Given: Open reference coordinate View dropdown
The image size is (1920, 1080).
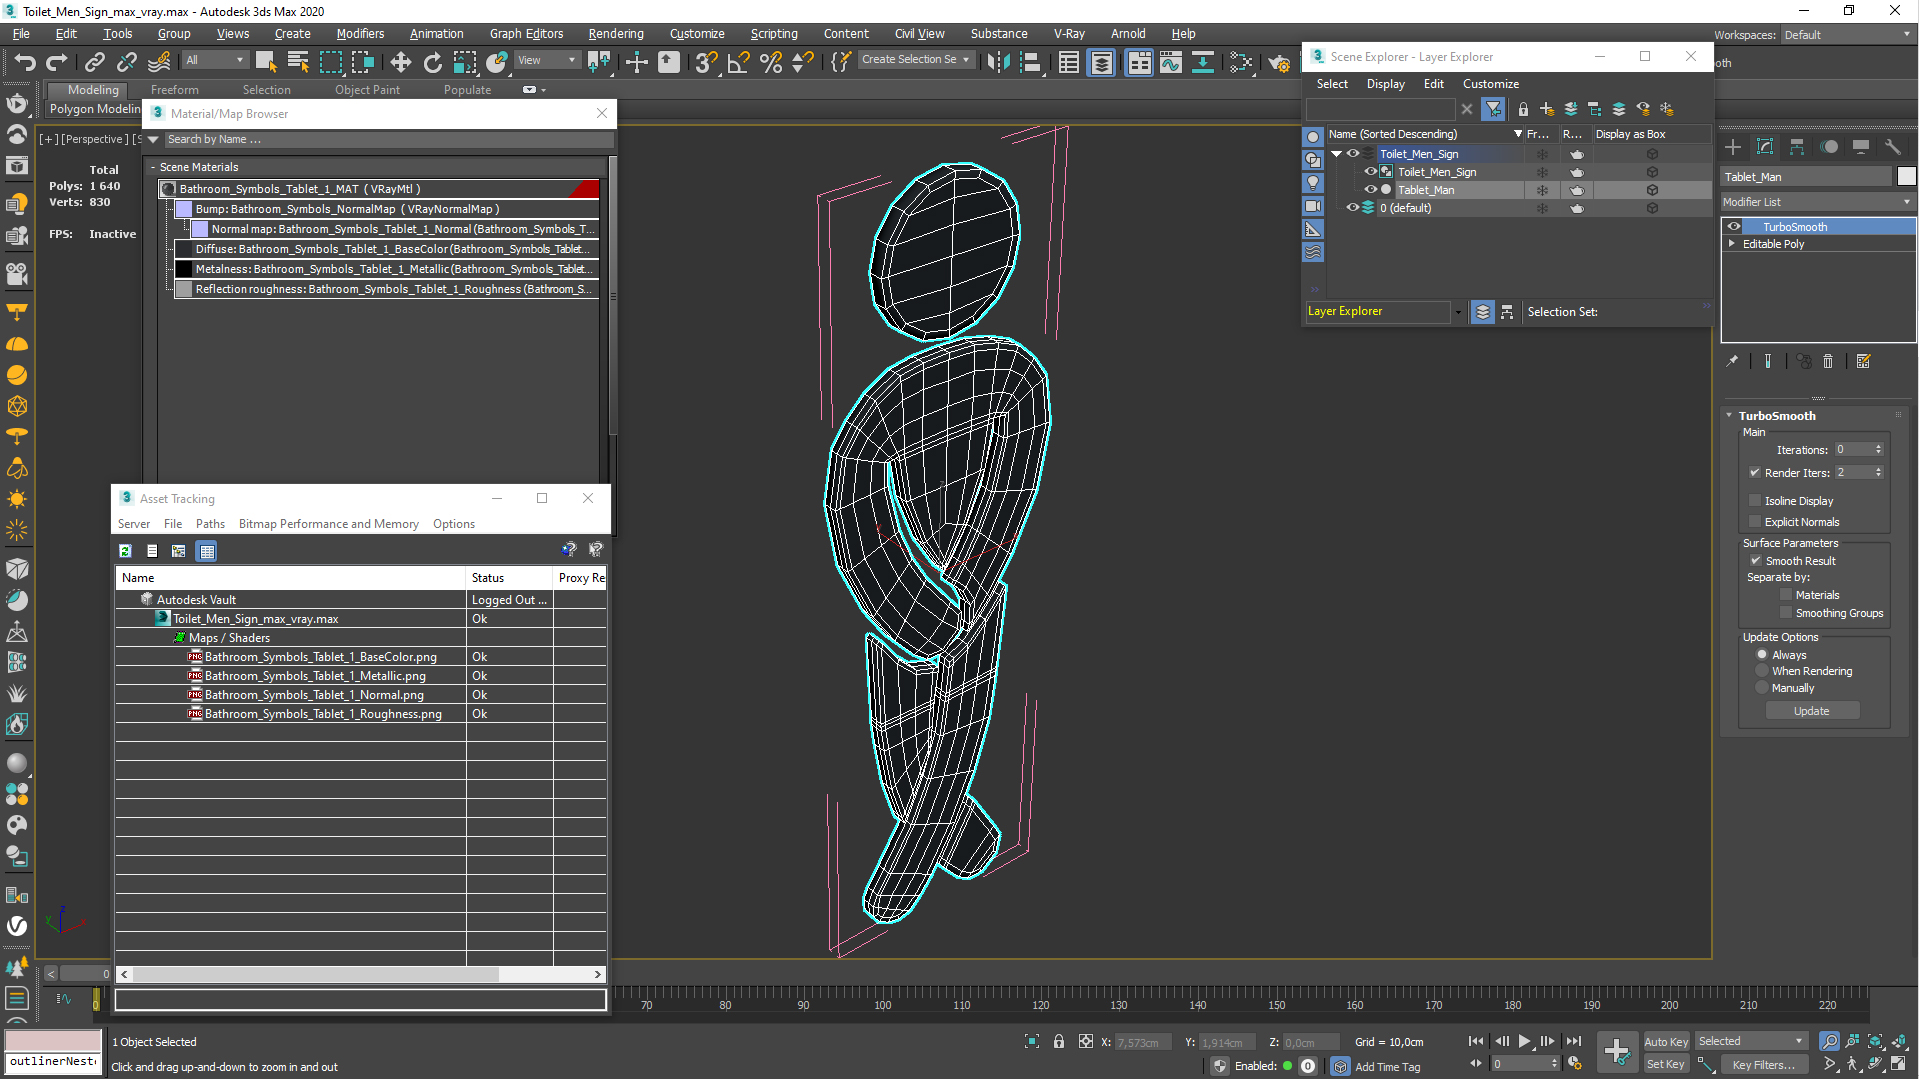Looking at the screenshot, I should coord(547,60).
